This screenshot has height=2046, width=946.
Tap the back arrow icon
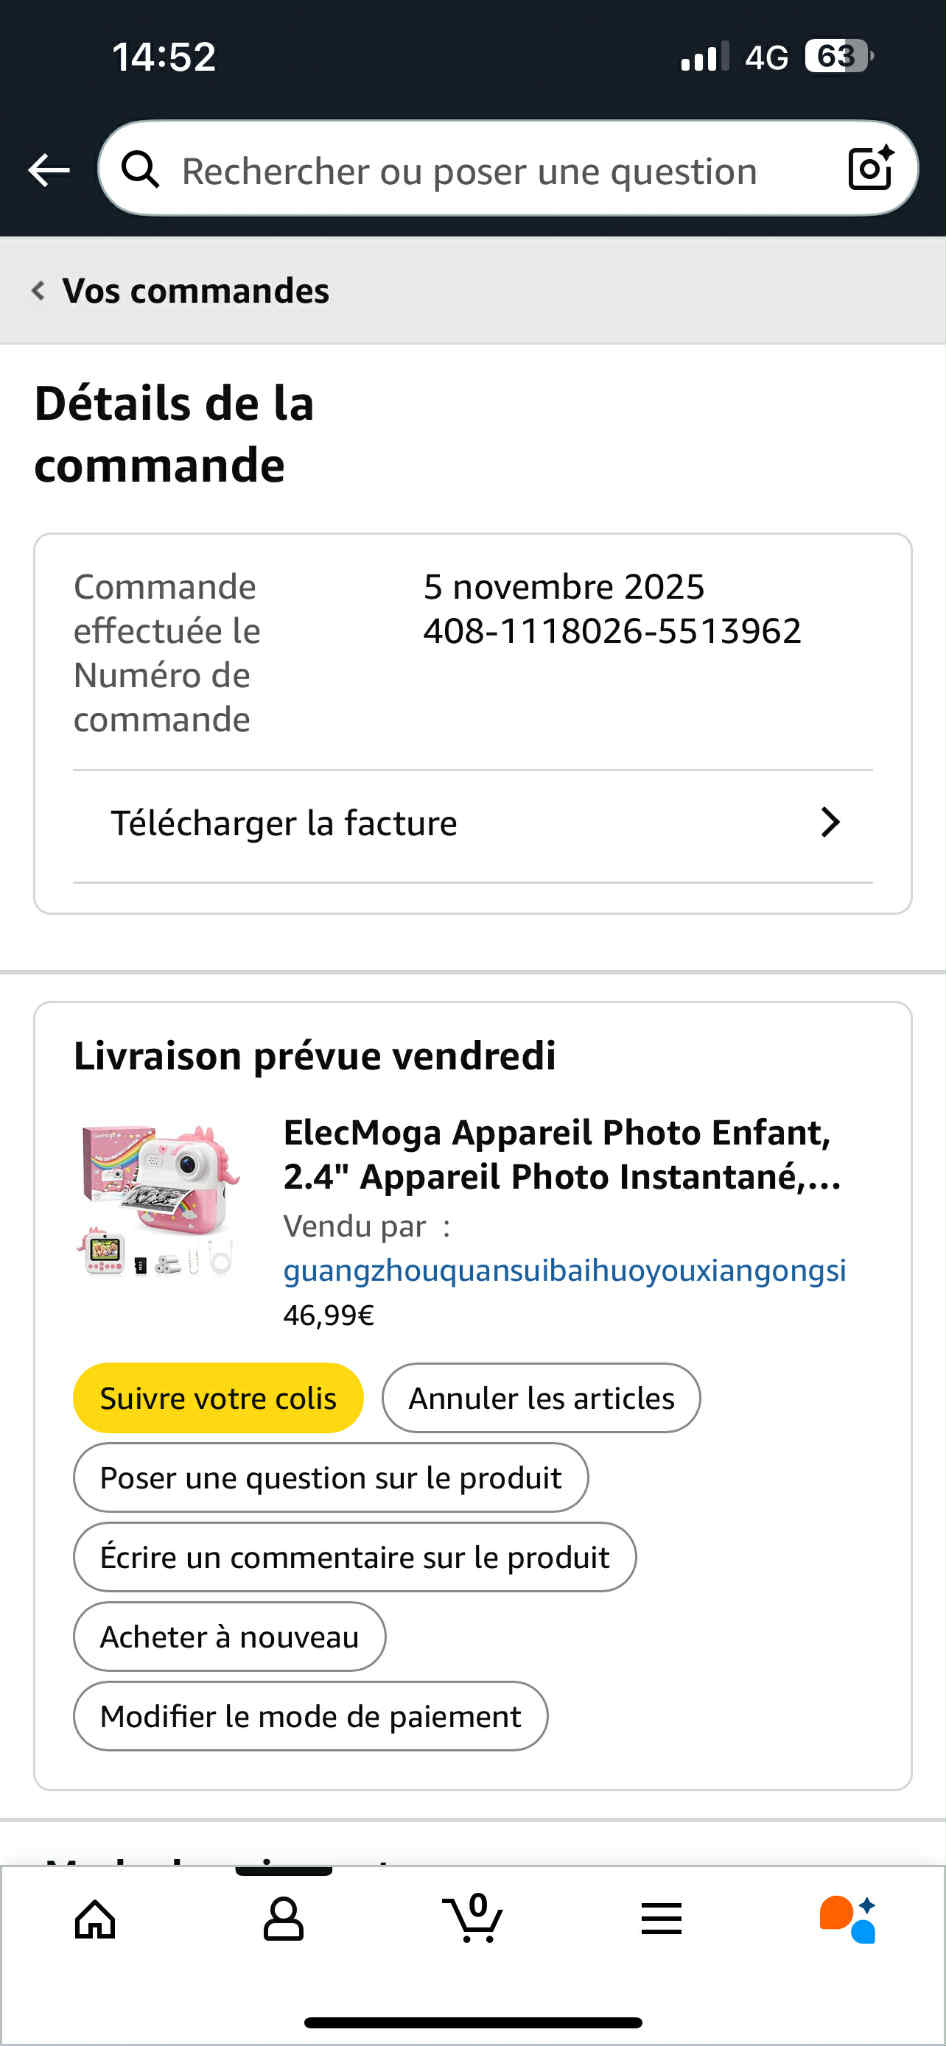48,170
